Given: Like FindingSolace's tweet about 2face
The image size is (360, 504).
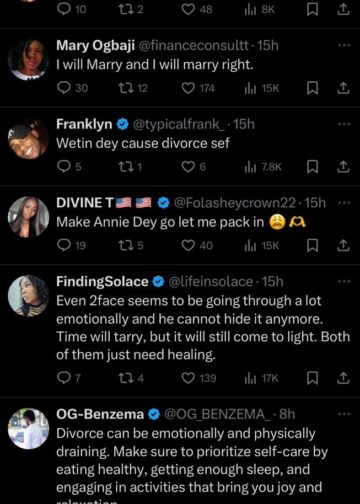Looking at the screenshot, I should (199, 378).
